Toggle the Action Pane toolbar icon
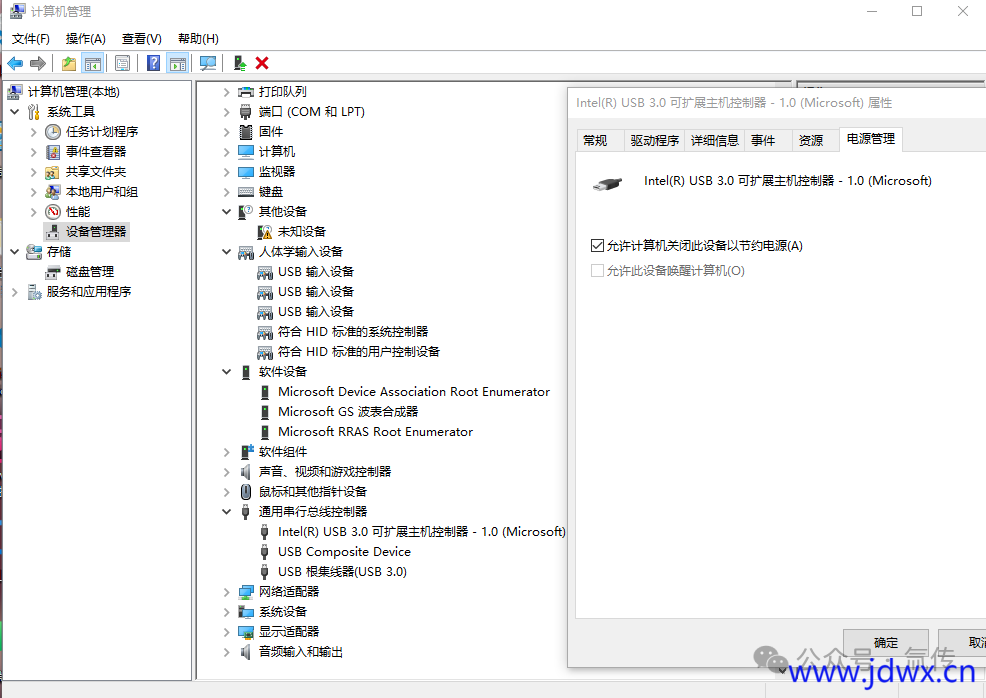986x698 pixels. coord(178,63)
